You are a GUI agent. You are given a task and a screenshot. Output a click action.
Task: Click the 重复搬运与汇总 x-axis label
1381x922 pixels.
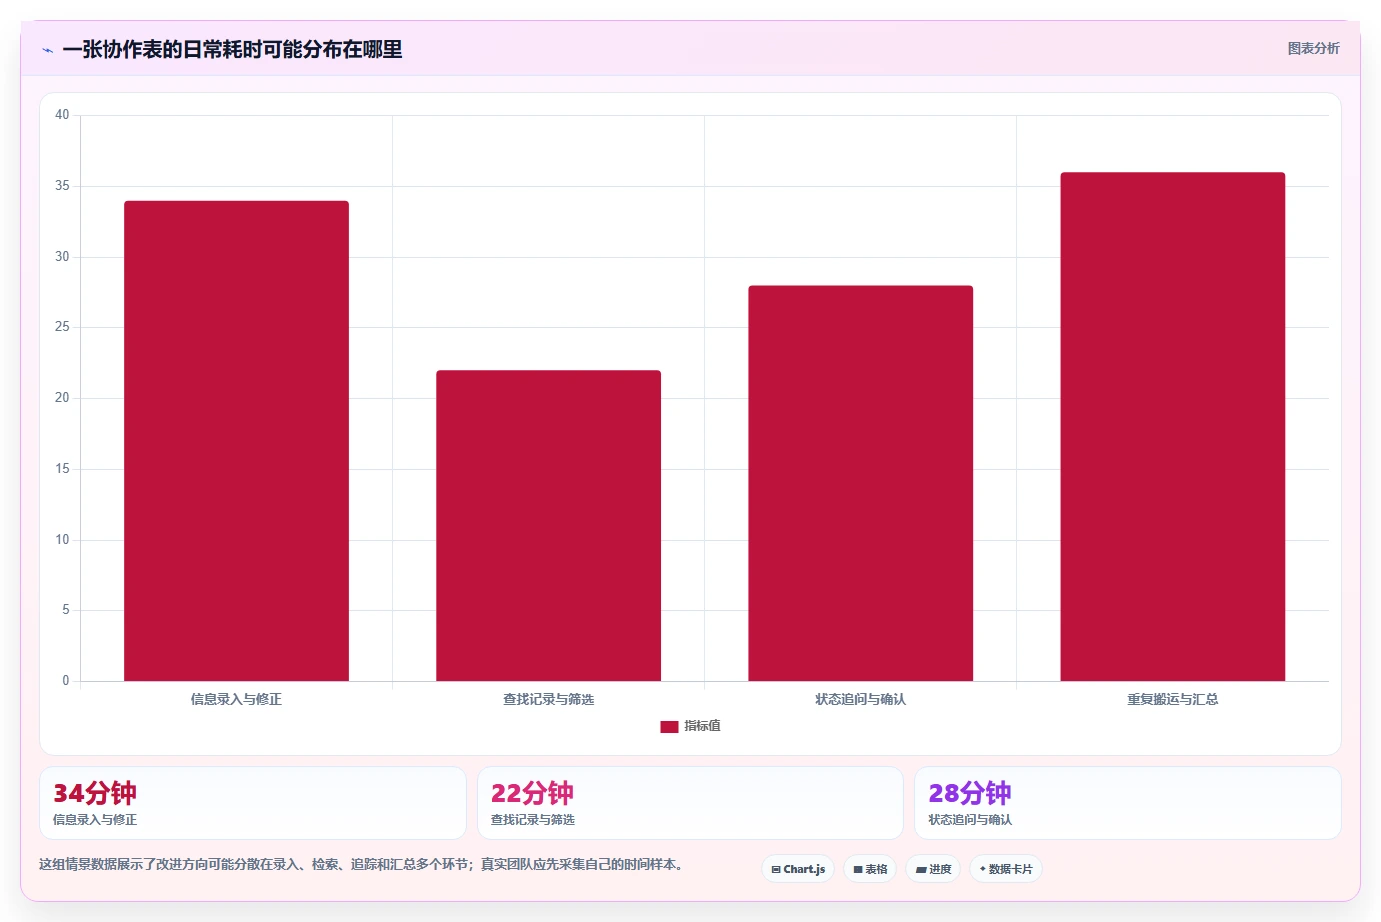[x=1172, y=699]
